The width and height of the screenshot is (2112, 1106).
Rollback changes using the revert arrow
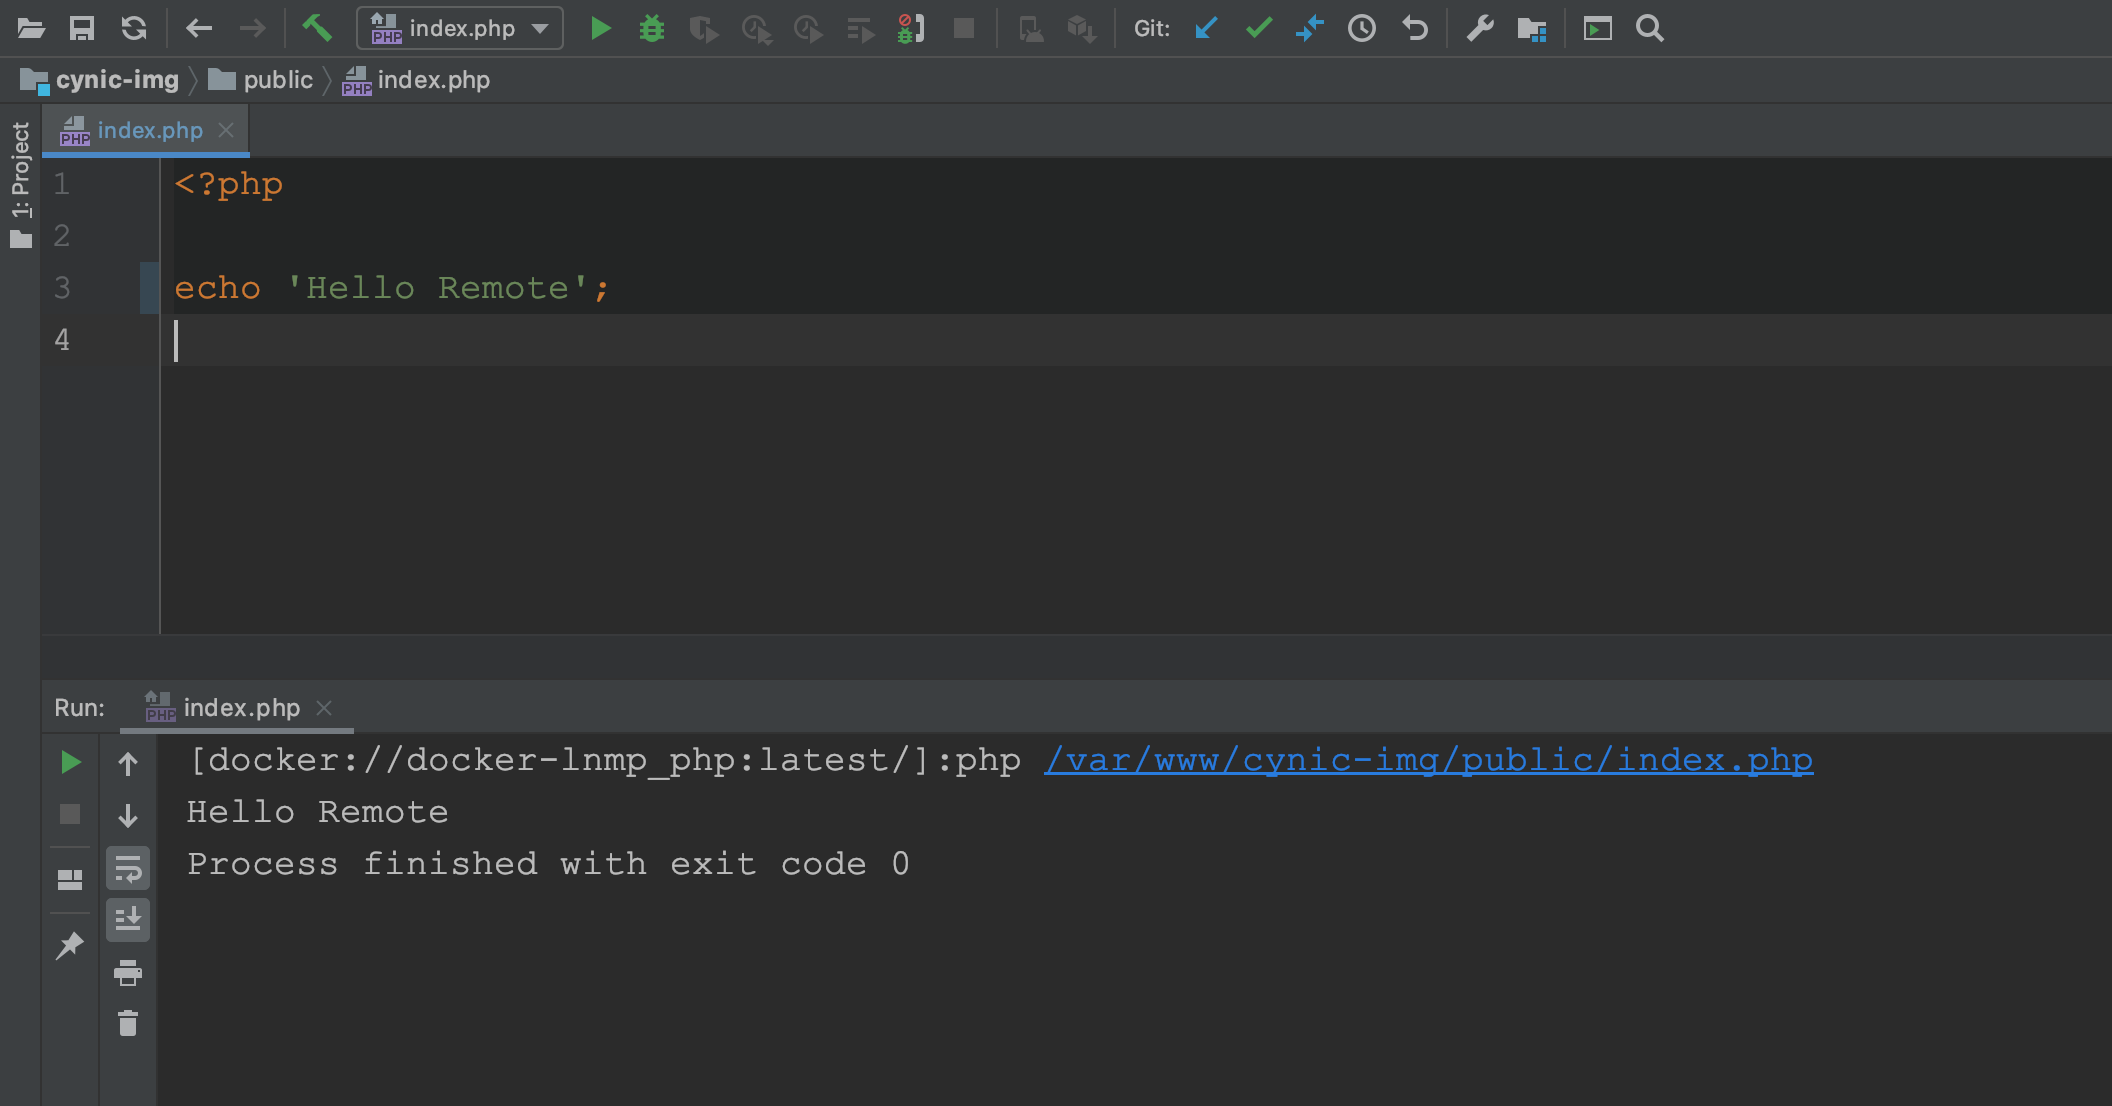click(1414, 28)
